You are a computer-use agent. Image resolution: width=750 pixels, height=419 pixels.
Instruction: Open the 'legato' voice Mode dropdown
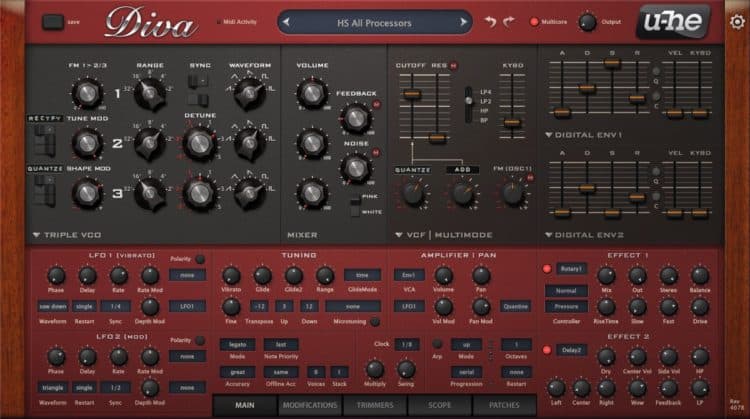[237, 344]
